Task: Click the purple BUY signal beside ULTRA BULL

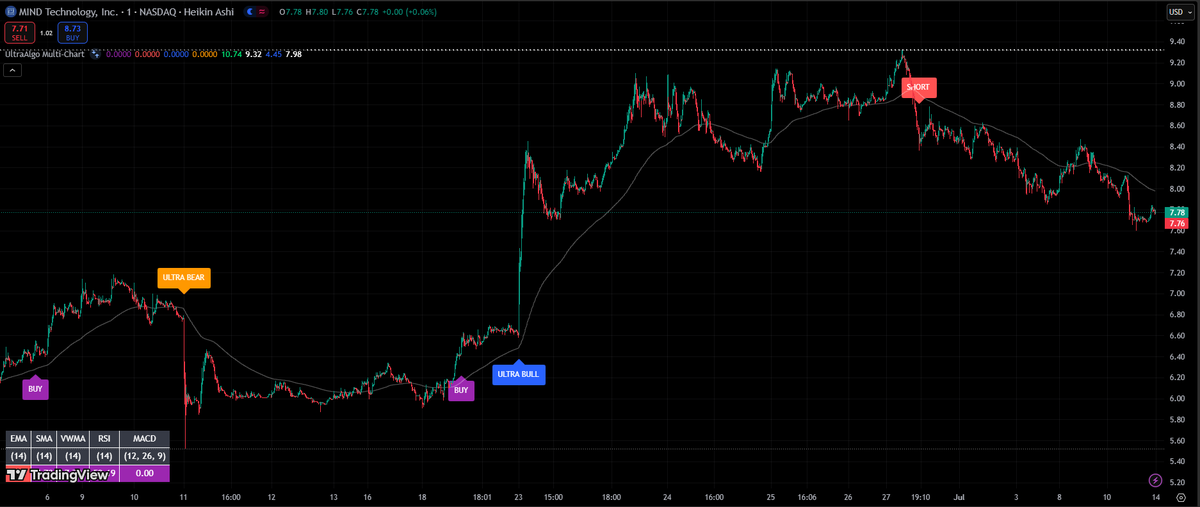Action: 461,390
